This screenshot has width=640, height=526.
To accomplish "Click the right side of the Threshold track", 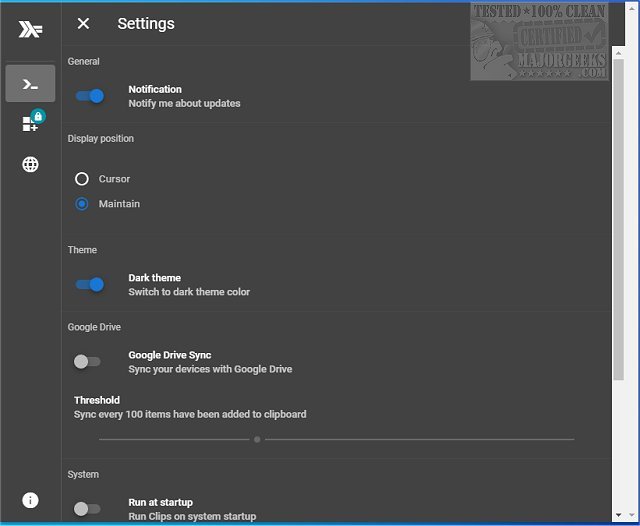I will pyautogui.click(x=480, y=439).
